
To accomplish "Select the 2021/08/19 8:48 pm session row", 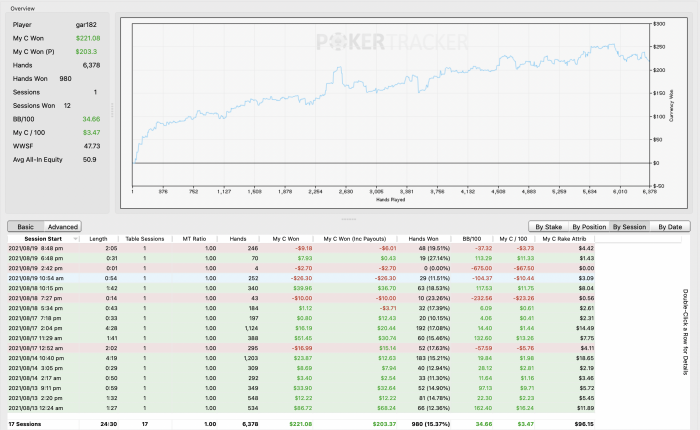I will 301,248.
